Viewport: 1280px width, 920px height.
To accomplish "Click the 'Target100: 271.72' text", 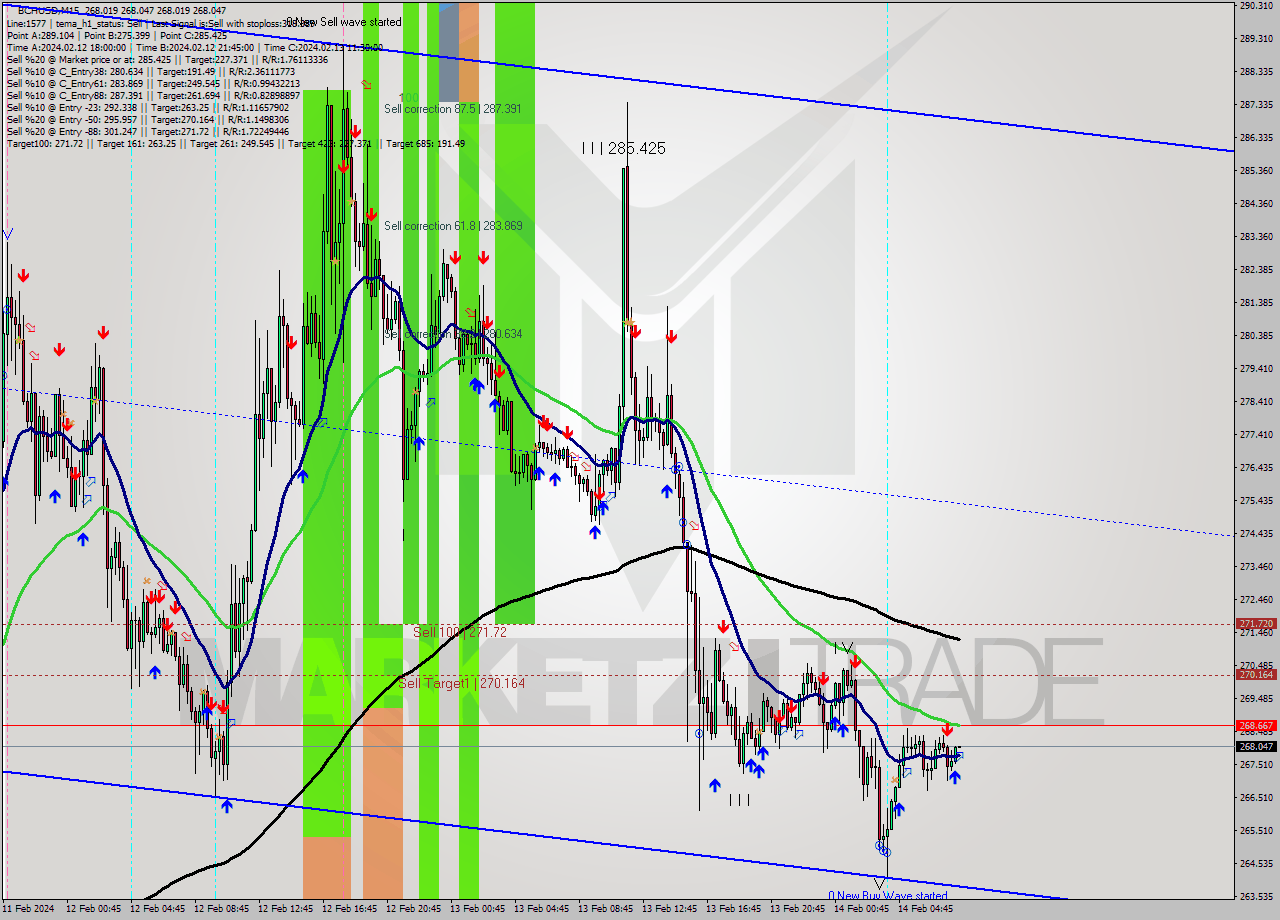I will [x=43, y=144].
